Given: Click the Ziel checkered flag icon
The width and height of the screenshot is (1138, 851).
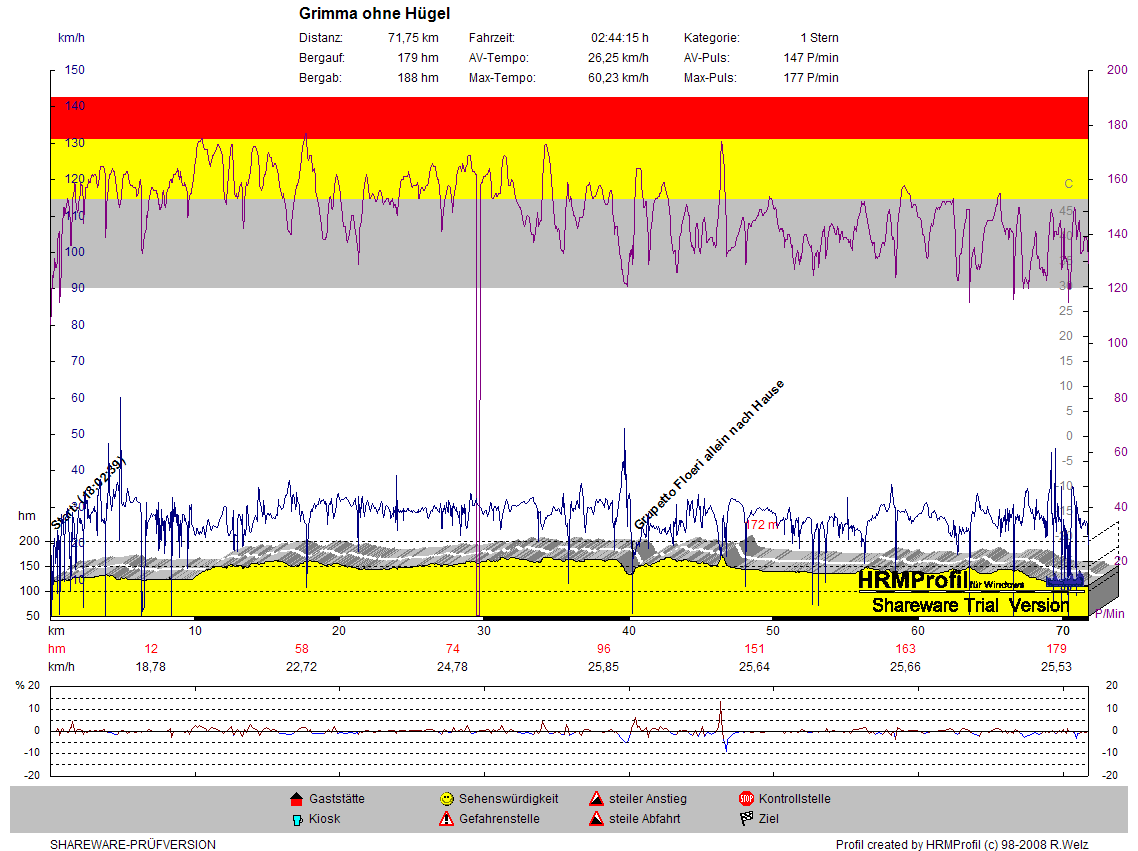Looking at the screenshot, I should tap(746, 819).
